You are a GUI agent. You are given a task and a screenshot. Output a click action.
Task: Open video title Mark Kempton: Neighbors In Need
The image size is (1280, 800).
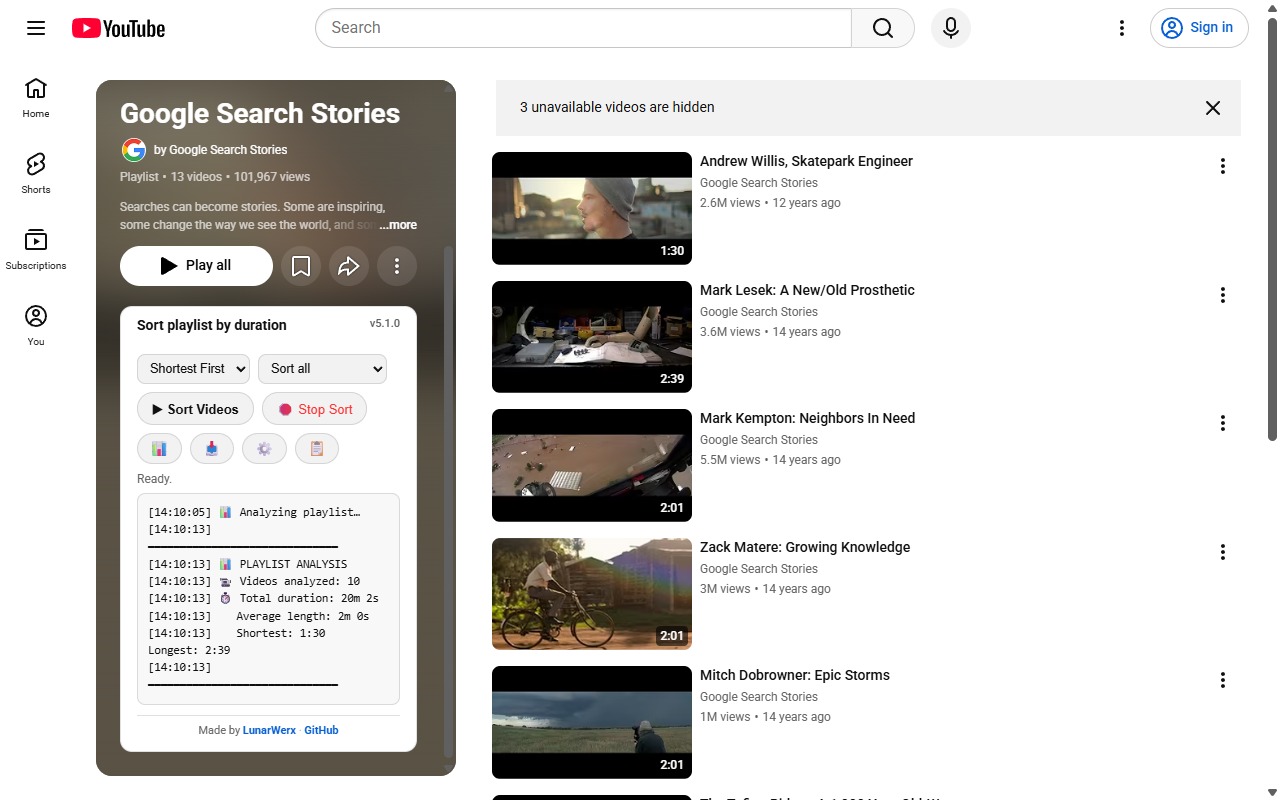[x=808, y=418]
